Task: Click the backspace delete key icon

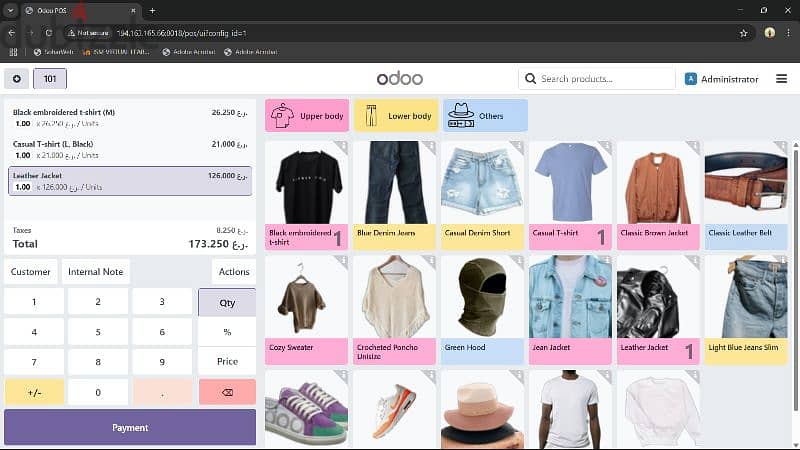Action: click(227, 392)
